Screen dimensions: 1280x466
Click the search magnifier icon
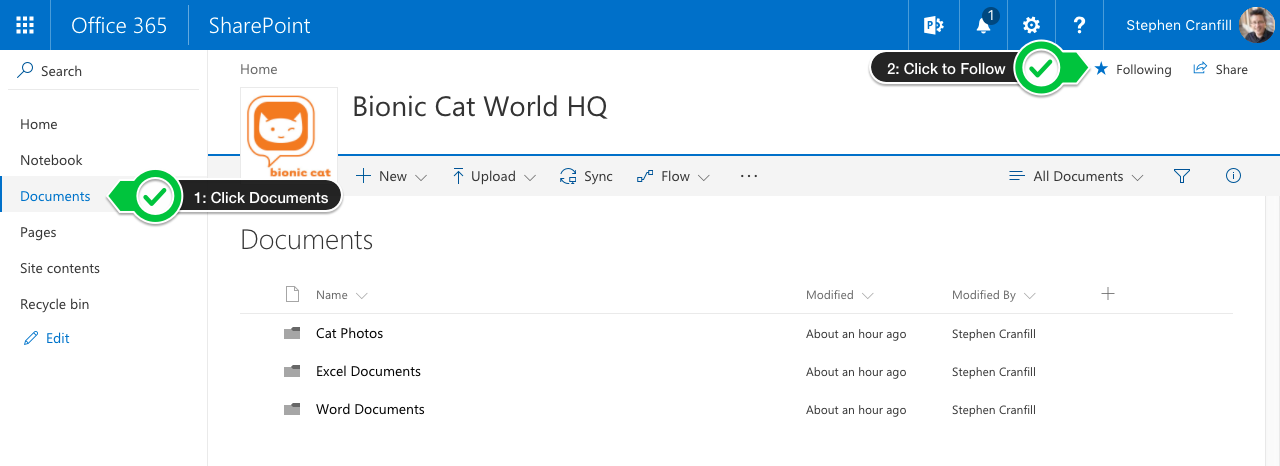tap(26, 71)
